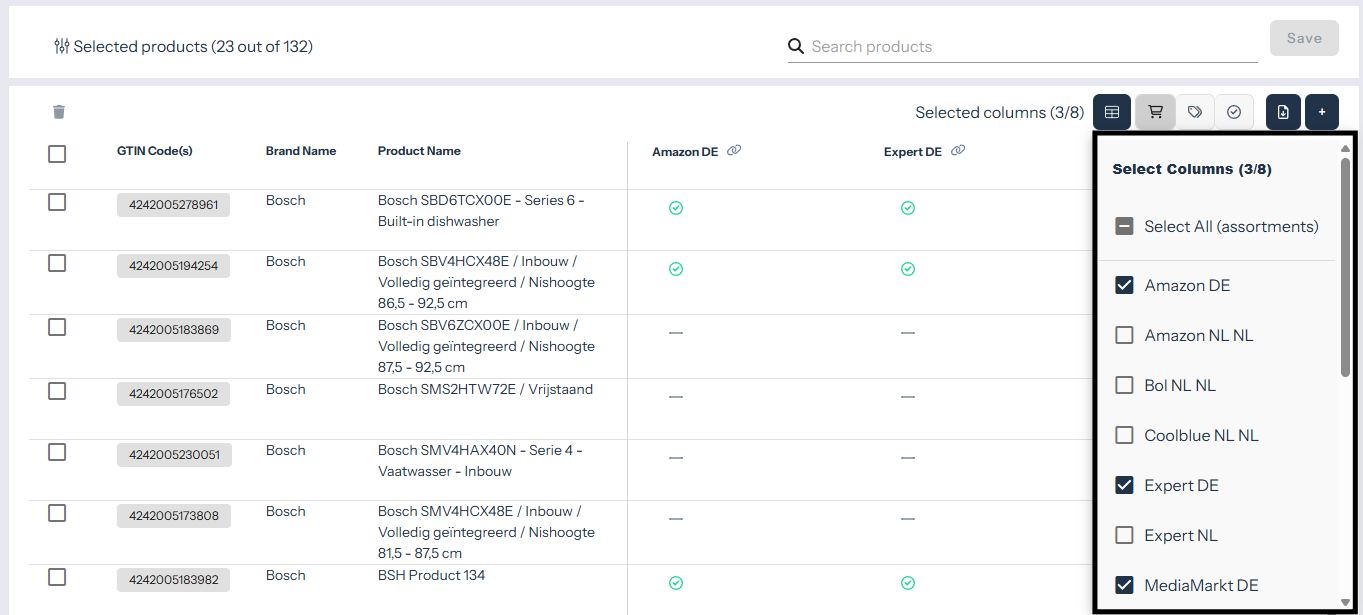Click the download file export icon
Image resolution: width=1363 pixels, height=615 pixels.
pos(1283,112)
